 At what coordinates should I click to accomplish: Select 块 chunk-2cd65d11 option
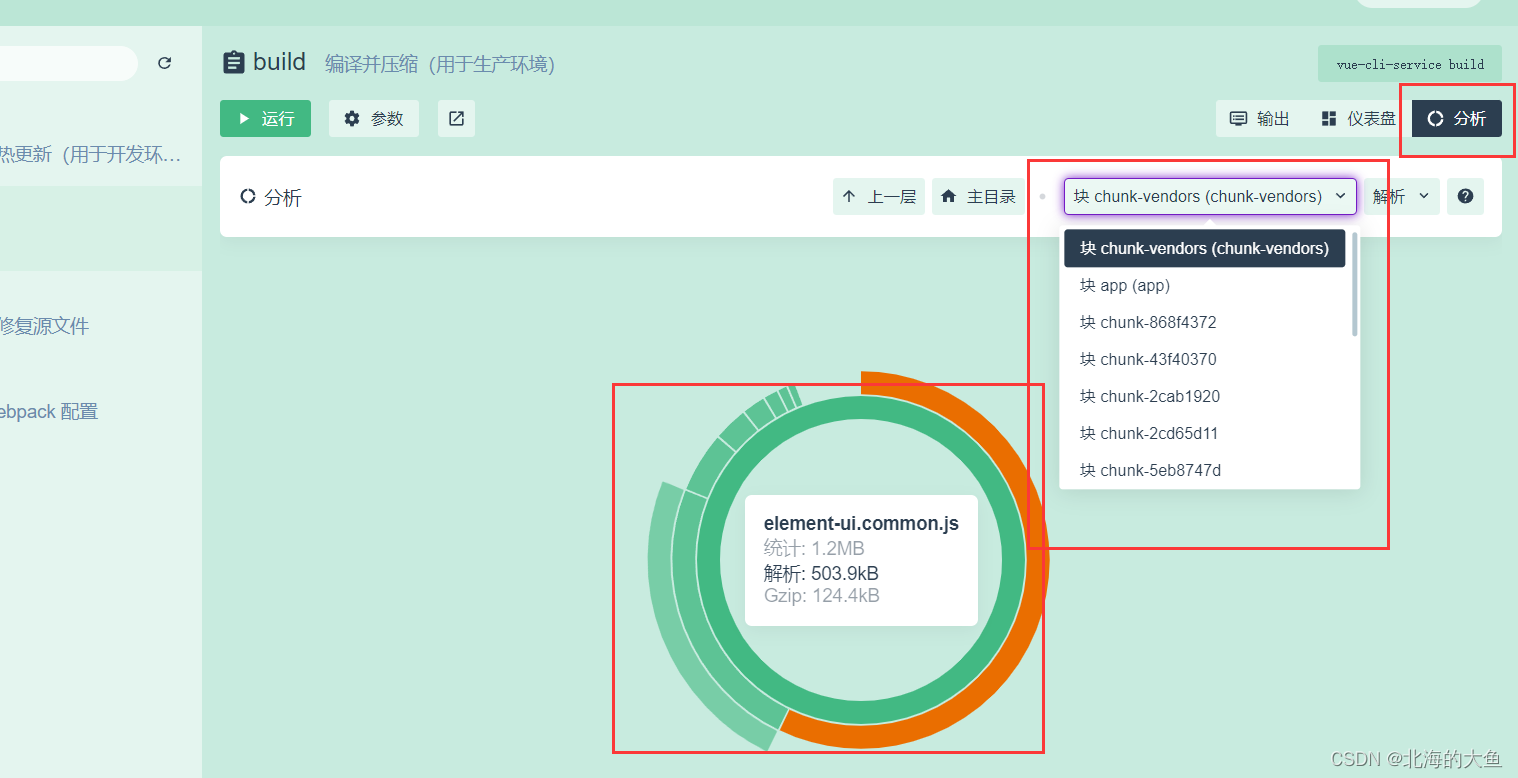point(1204,433)
